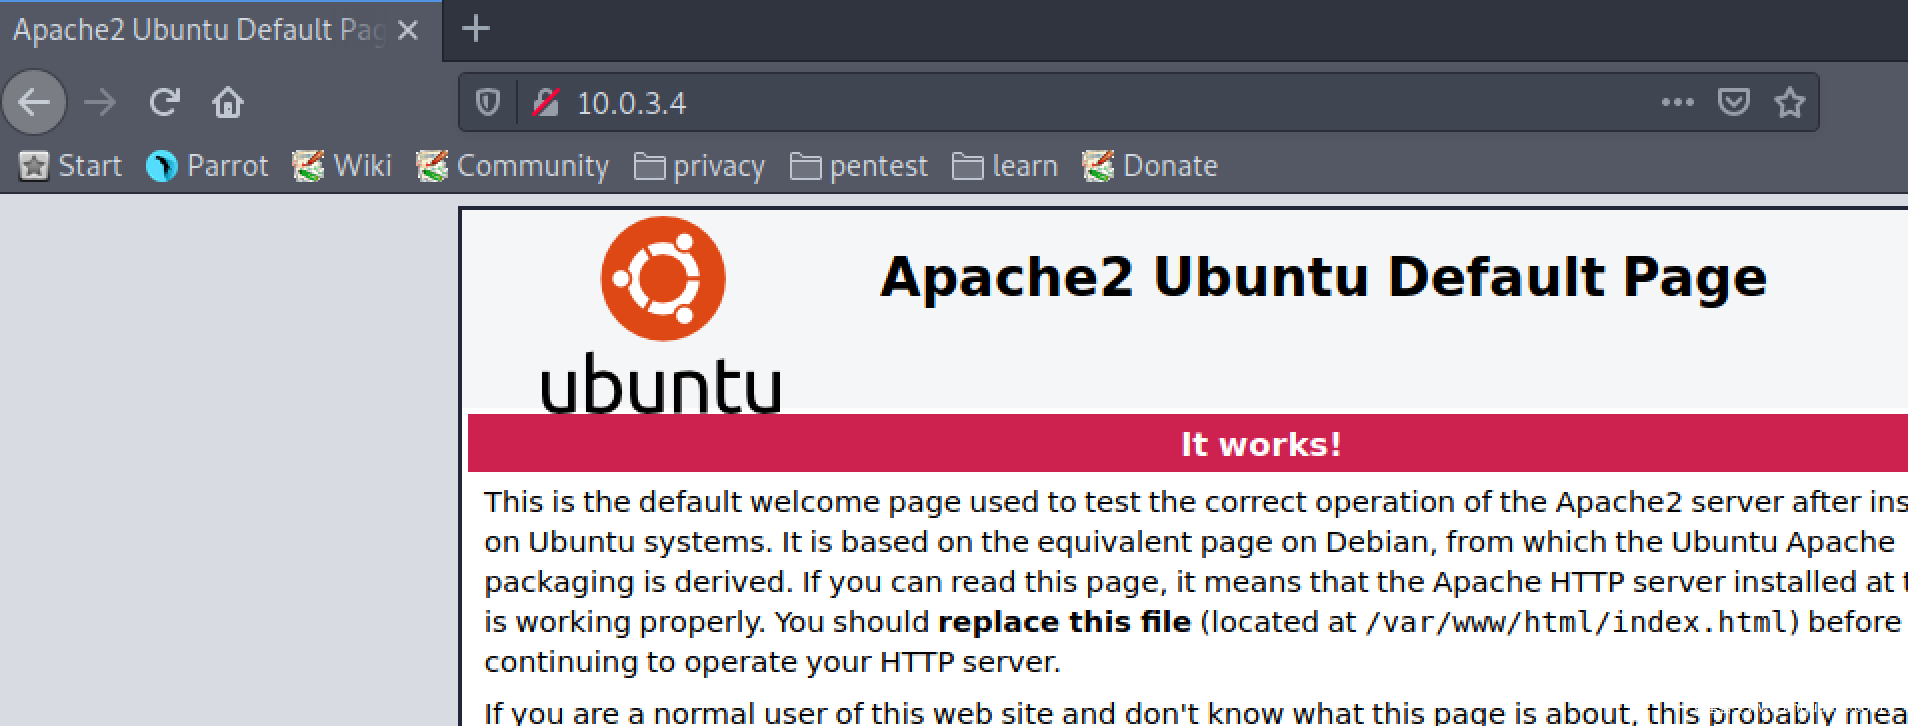Bookmark this page with the star

coord(1789,102)
